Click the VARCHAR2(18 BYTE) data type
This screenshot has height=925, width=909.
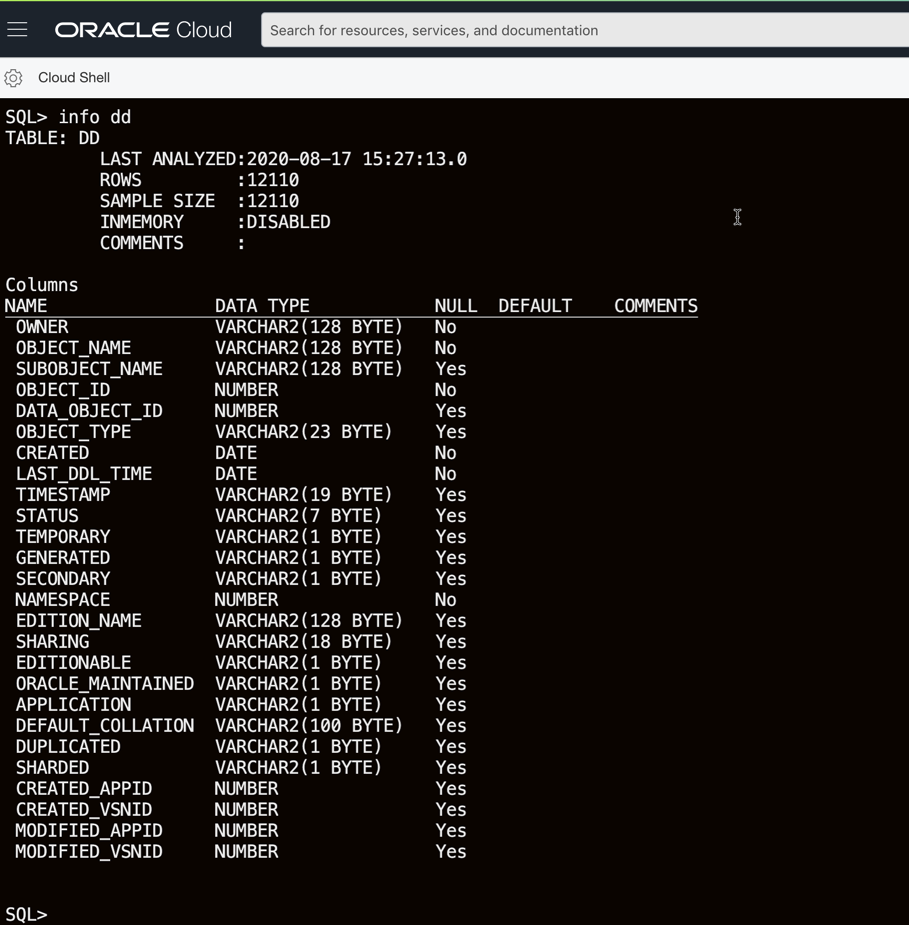303,641
